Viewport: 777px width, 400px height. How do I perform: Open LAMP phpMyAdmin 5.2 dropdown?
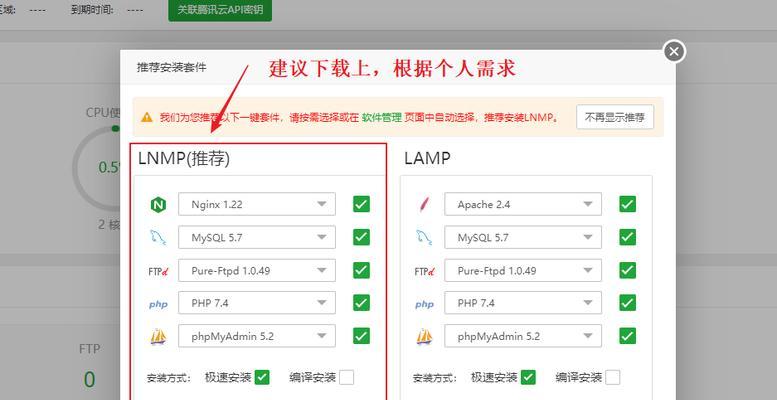pyautogui.click(x=523, y=336)
